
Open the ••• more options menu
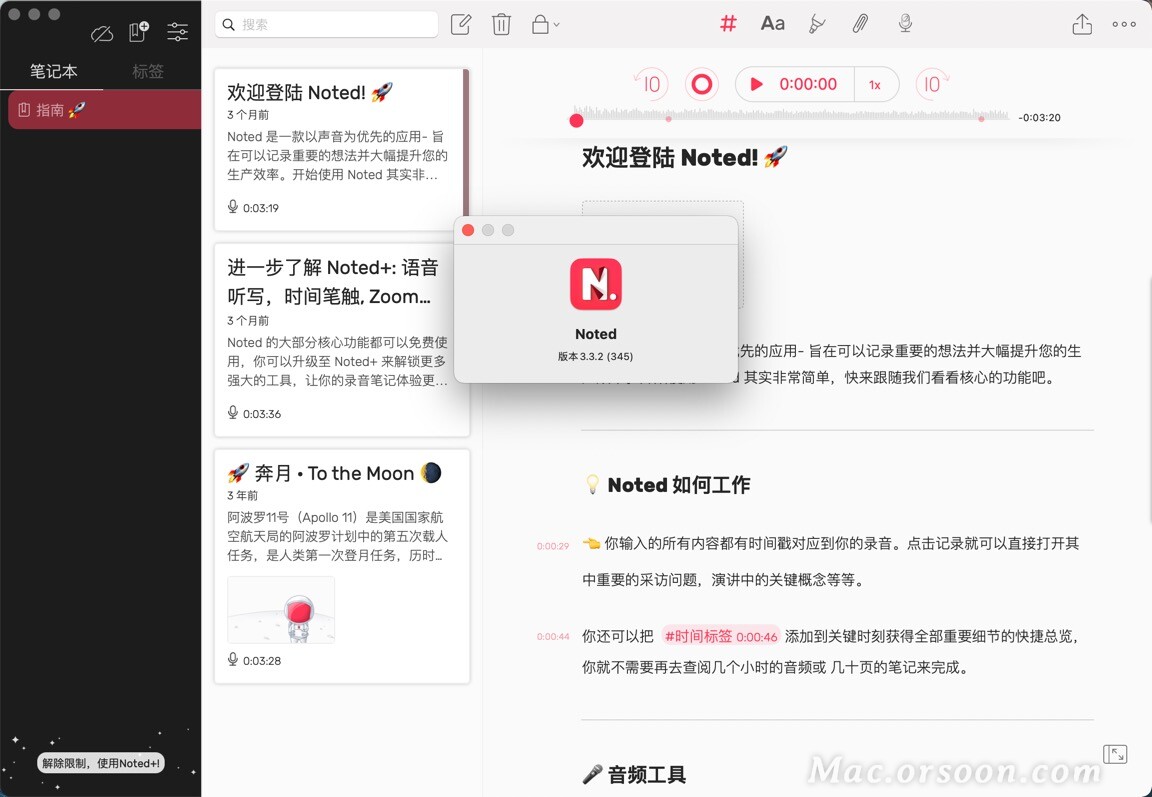1124,23
